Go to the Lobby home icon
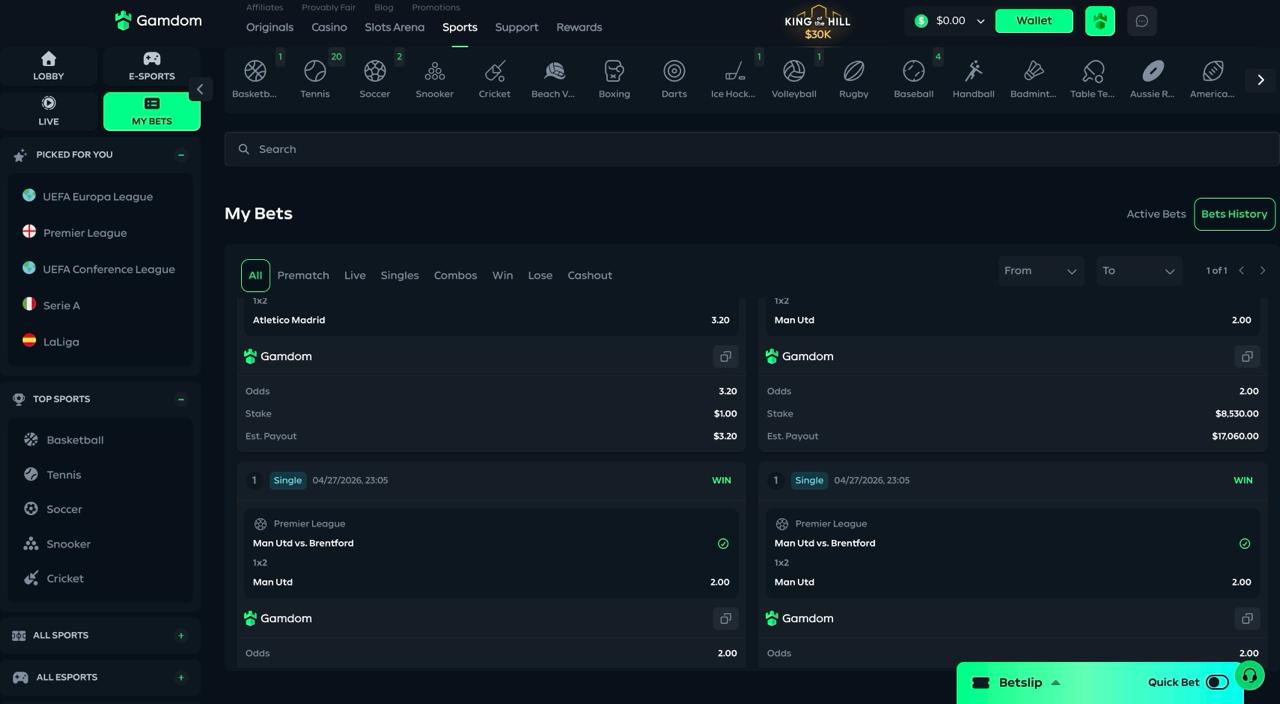 [x=48, y=59]
